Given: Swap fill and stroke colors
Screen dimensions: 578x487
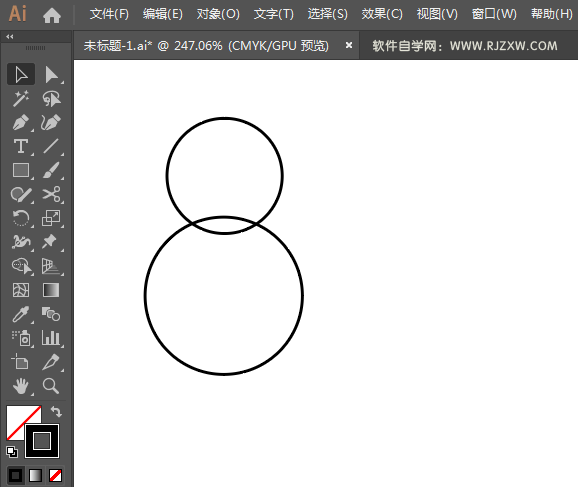Looking at the screenshot, I should (56, 411).
